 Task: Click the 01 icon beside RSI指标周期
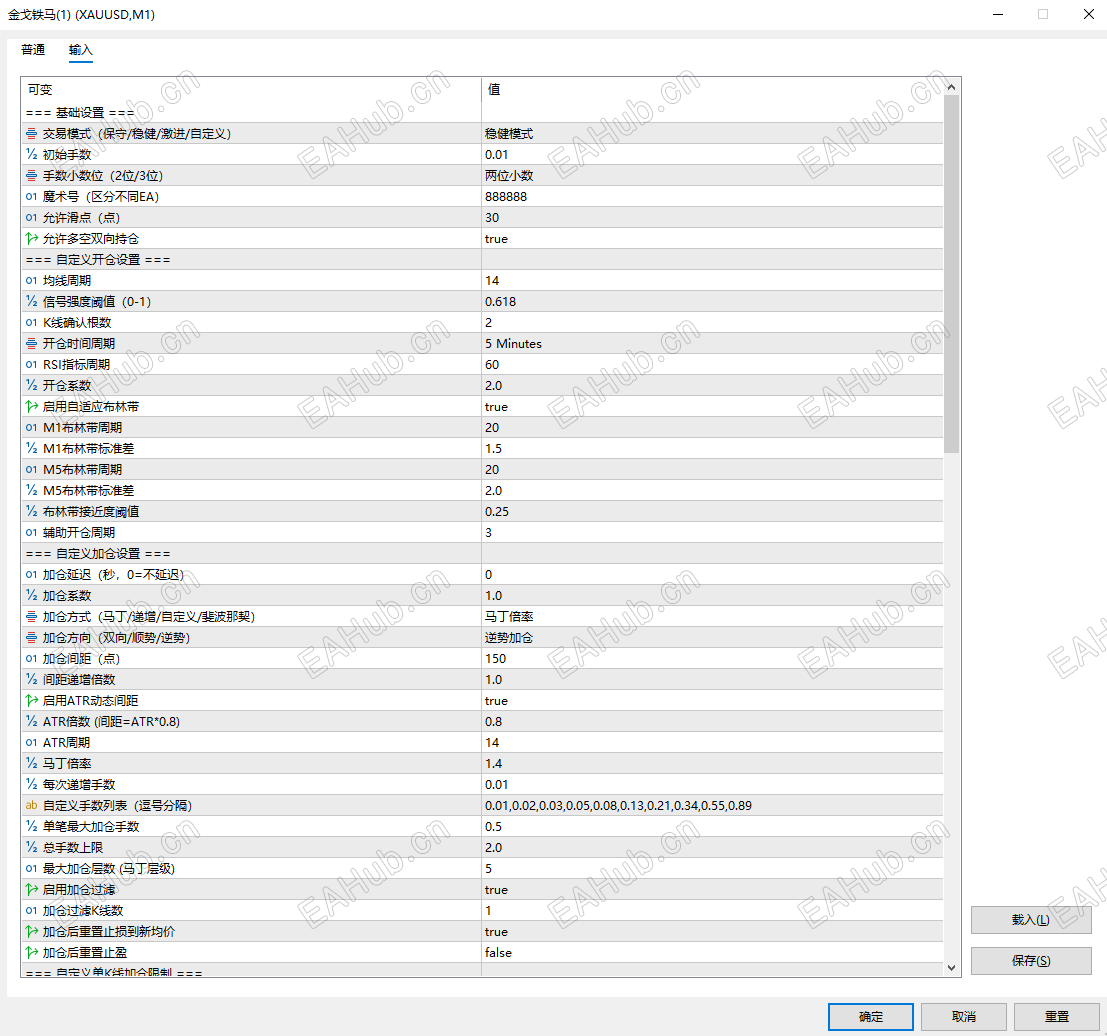[x=31, y=364]
